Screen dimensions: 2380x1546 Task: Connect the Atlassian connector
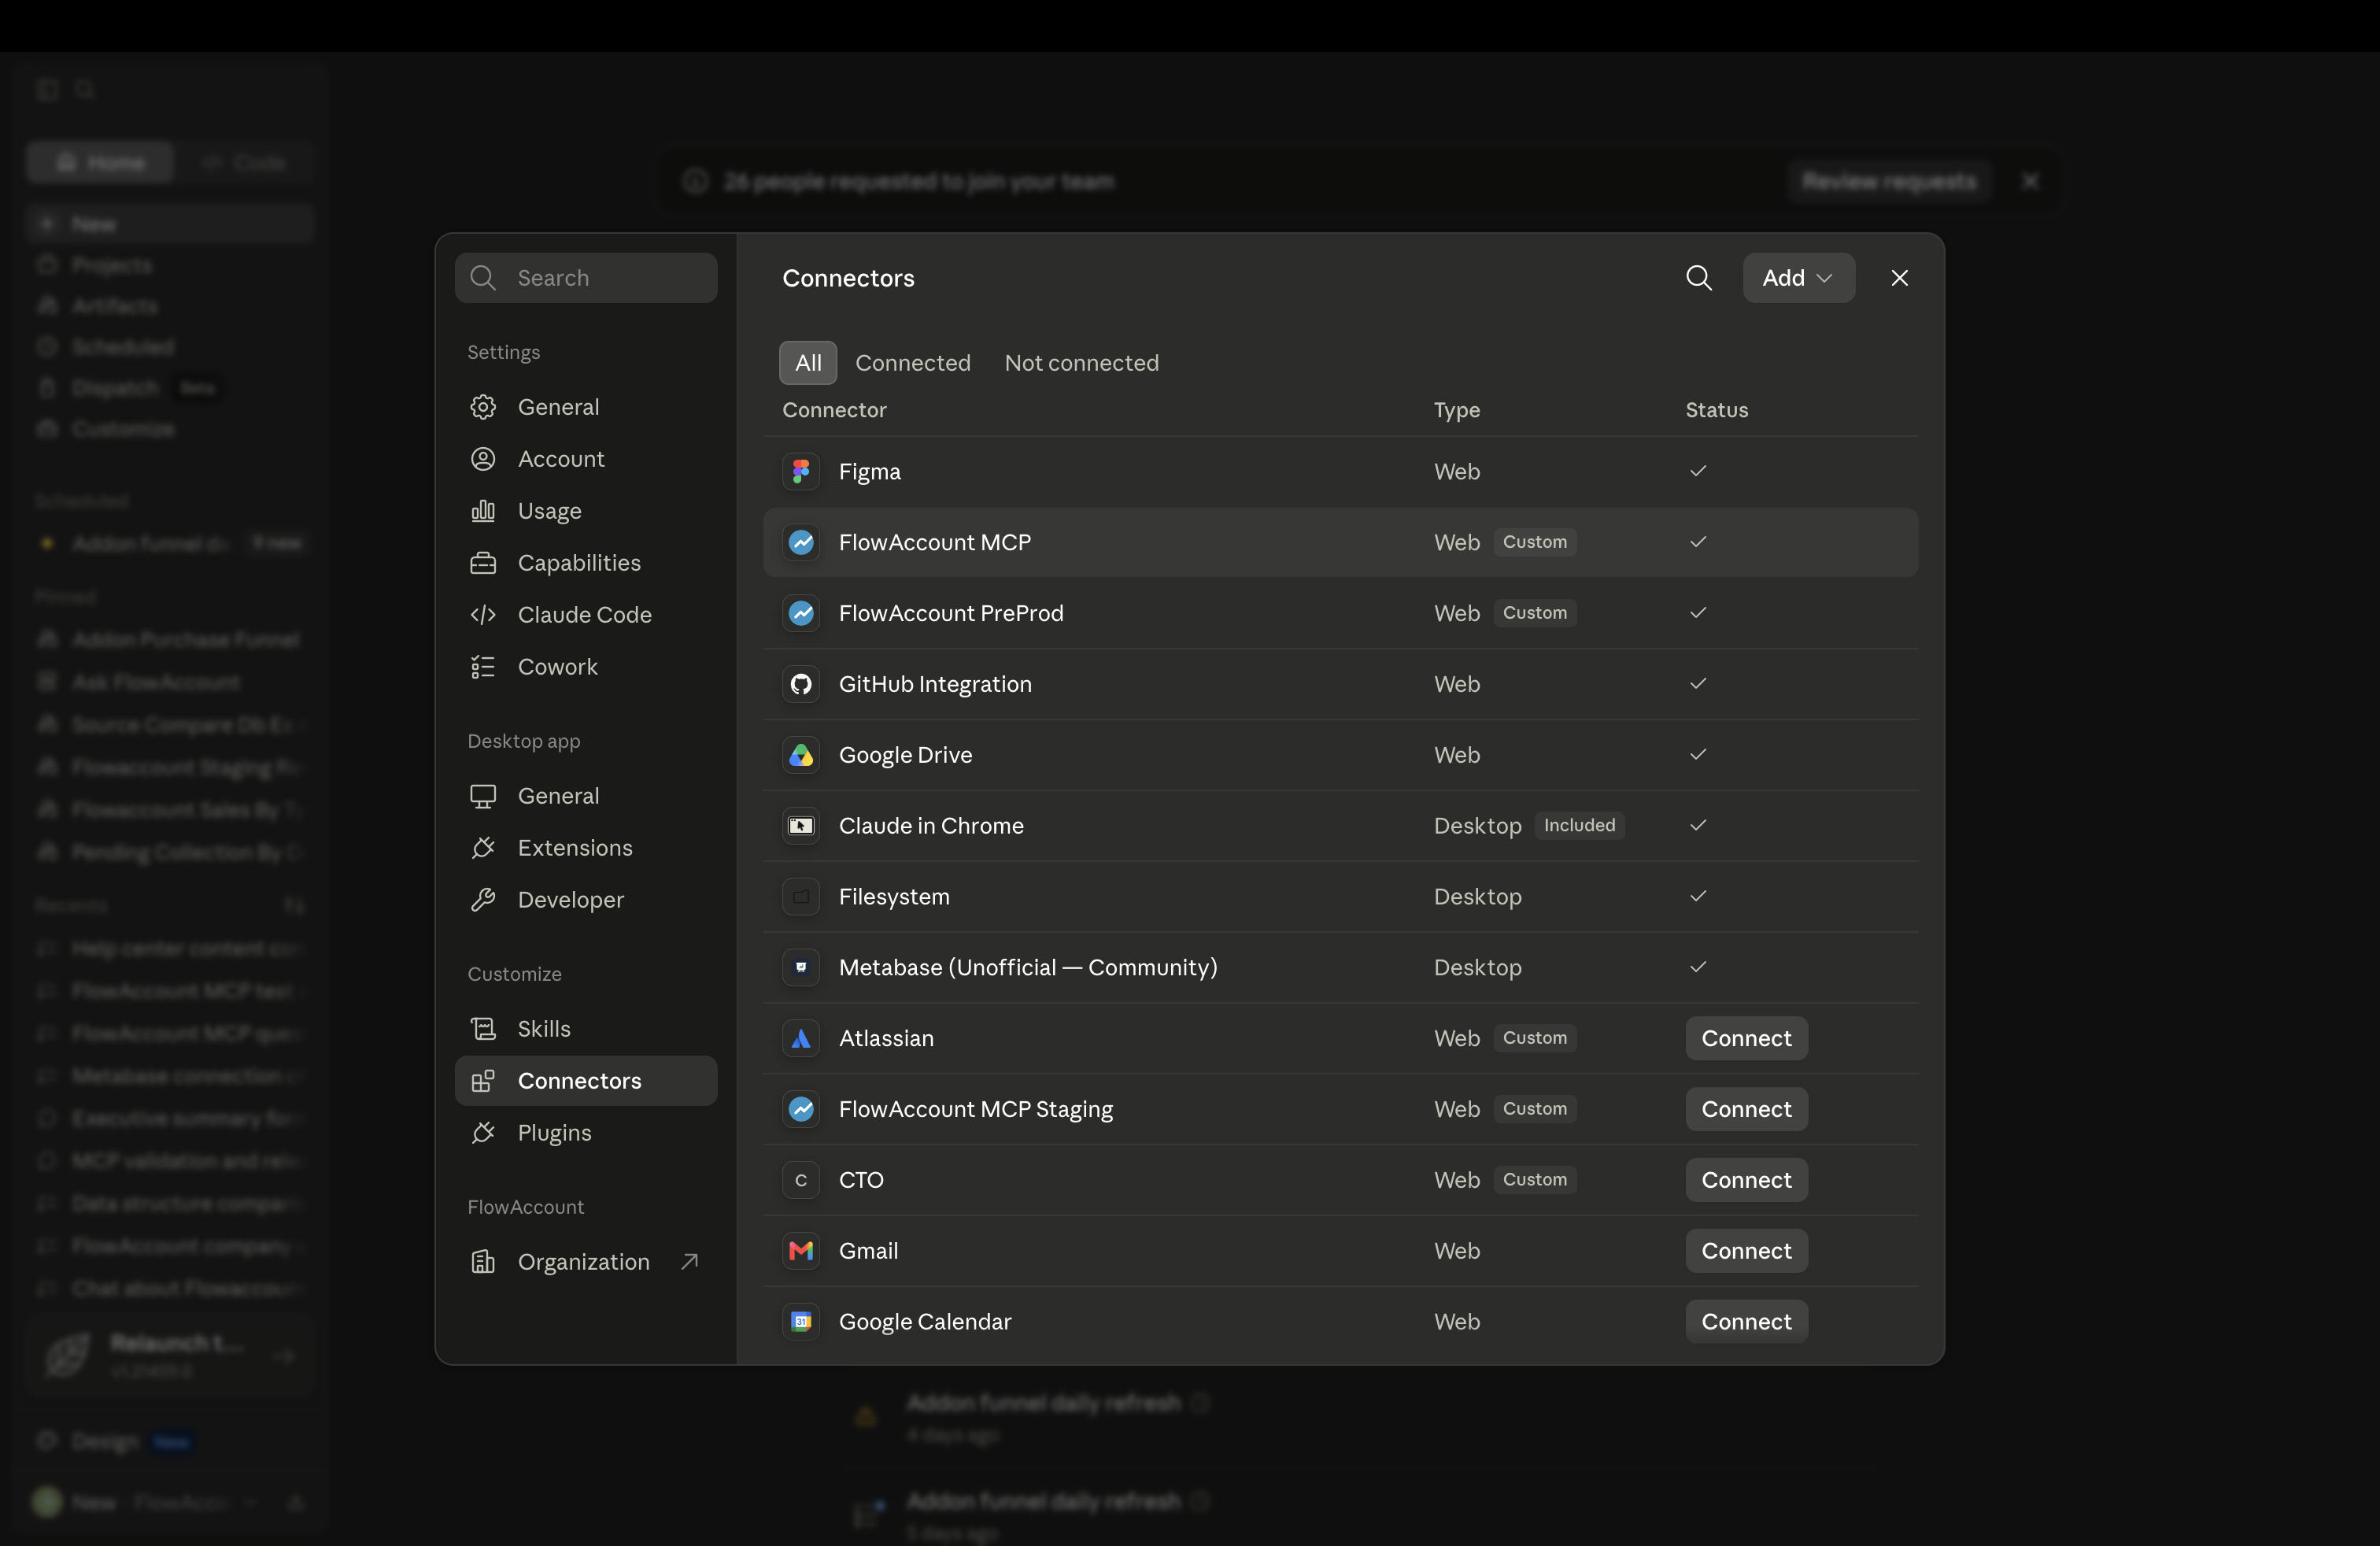click(1746, 1039)
